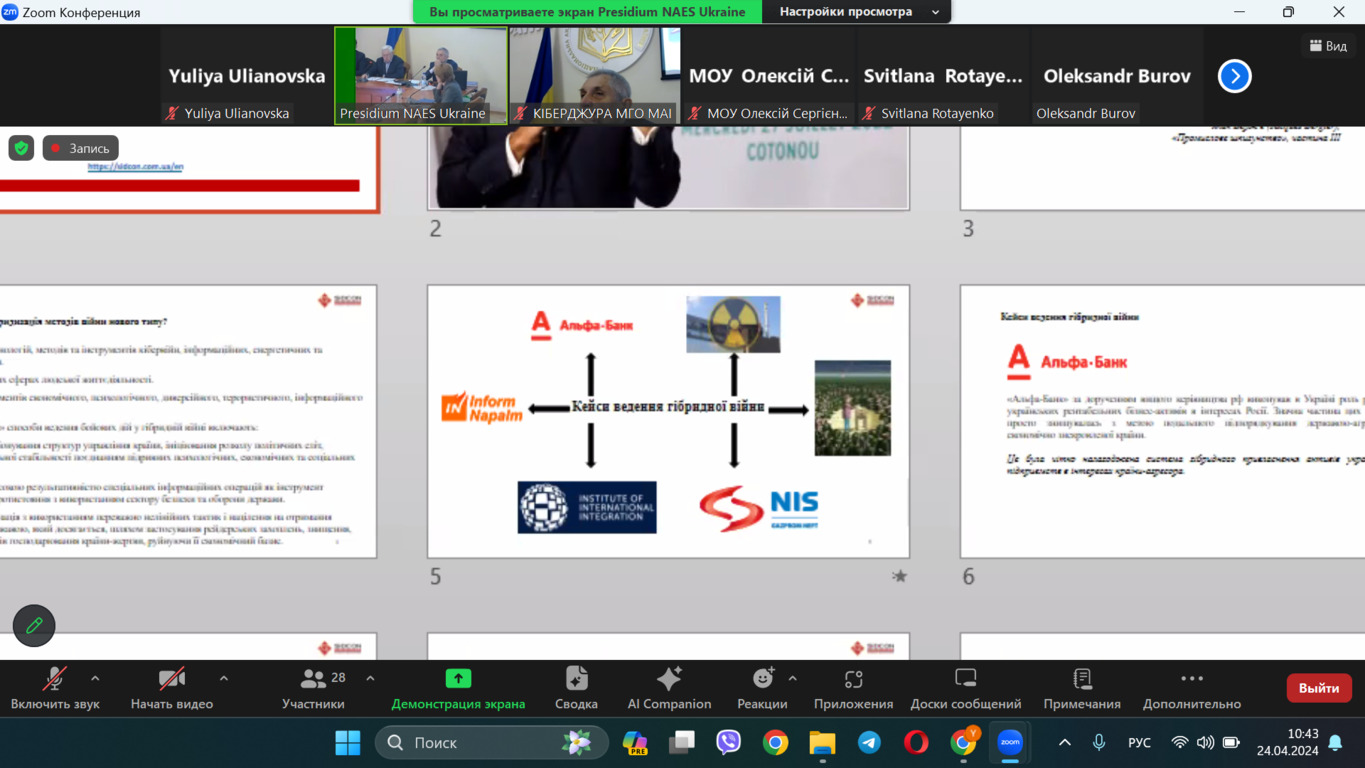Open Chrome icon next to Viber
1365x768 pixels.
pos(775,743)
